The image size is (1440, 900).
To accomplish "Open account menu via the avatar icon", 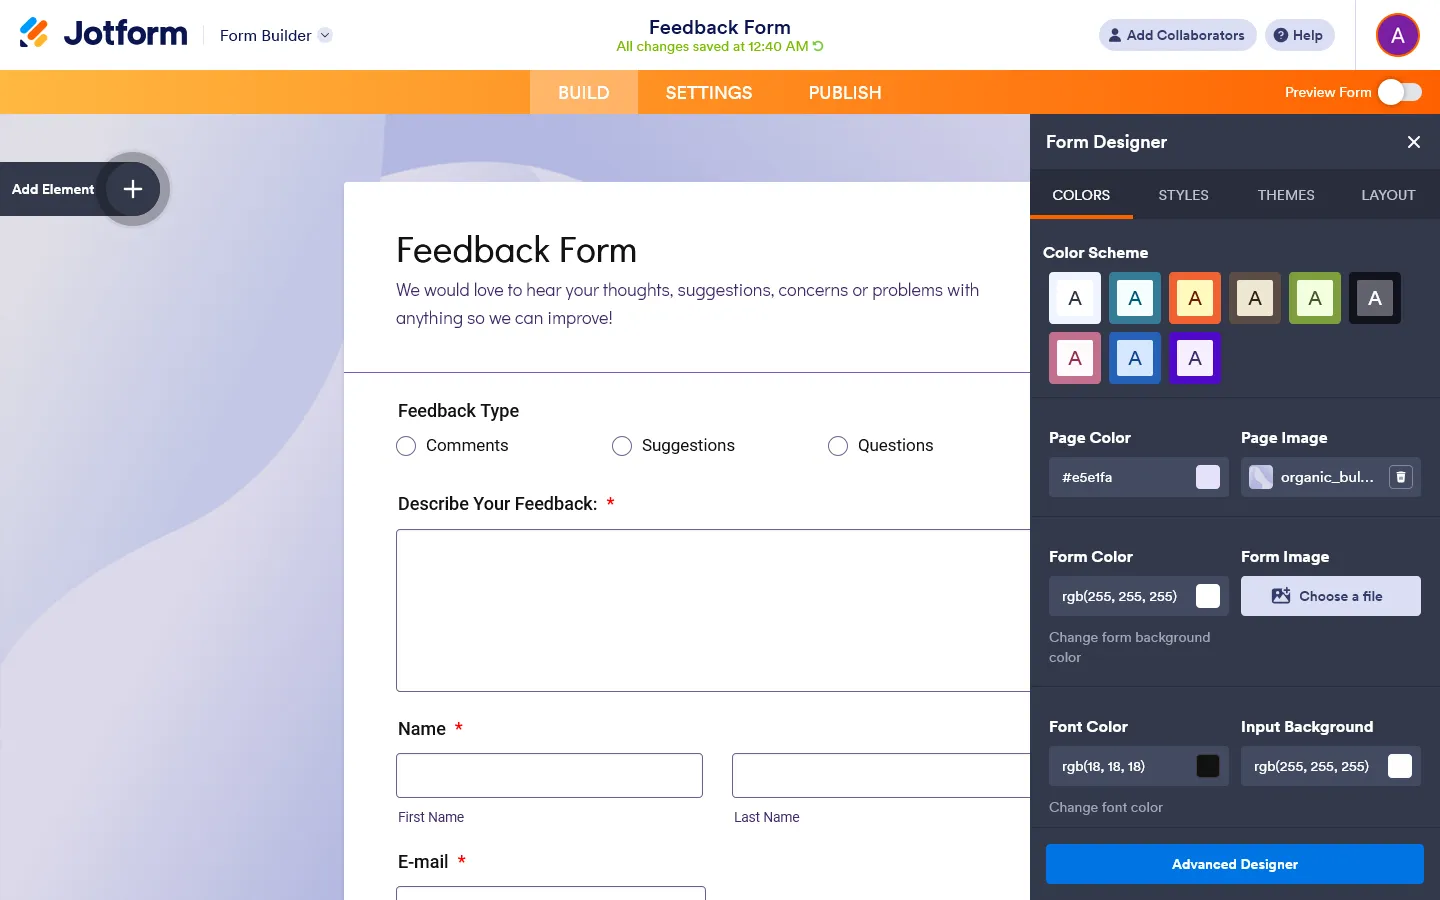I will (1397, 35).
